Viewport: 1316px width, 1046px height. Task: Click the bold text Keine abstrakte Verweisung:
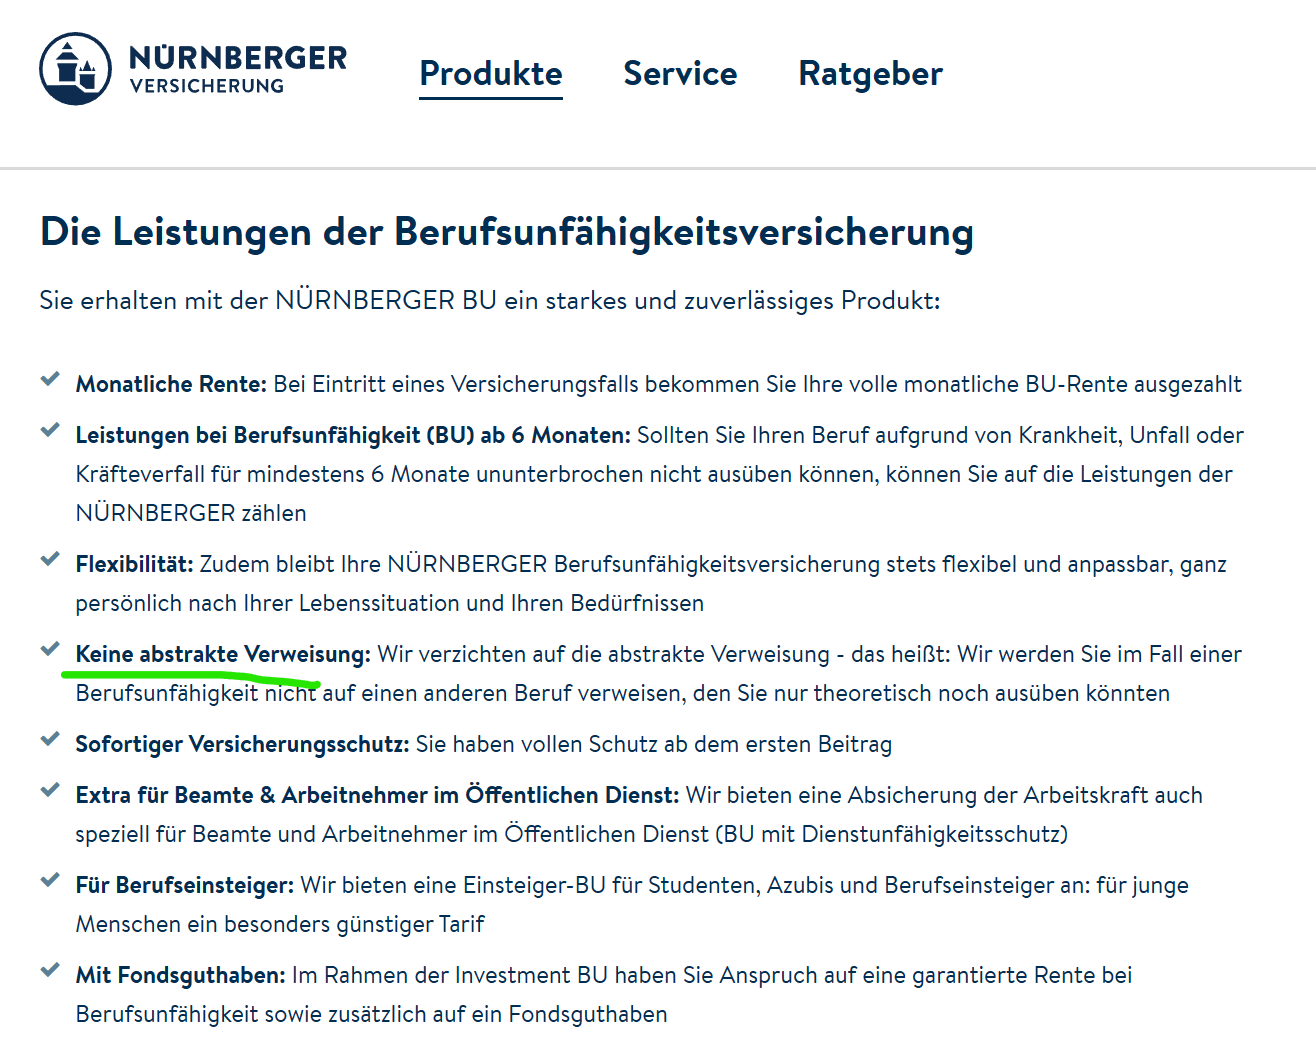(223, 654)
